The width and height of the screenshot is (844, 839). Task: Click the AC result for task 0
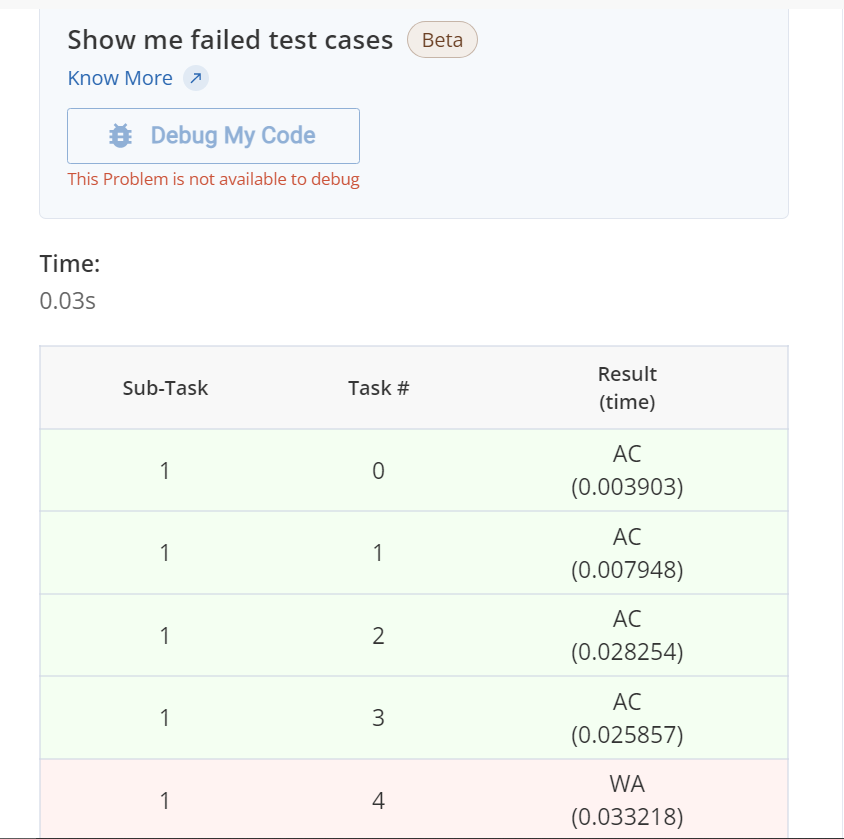[x=627, y=470]
